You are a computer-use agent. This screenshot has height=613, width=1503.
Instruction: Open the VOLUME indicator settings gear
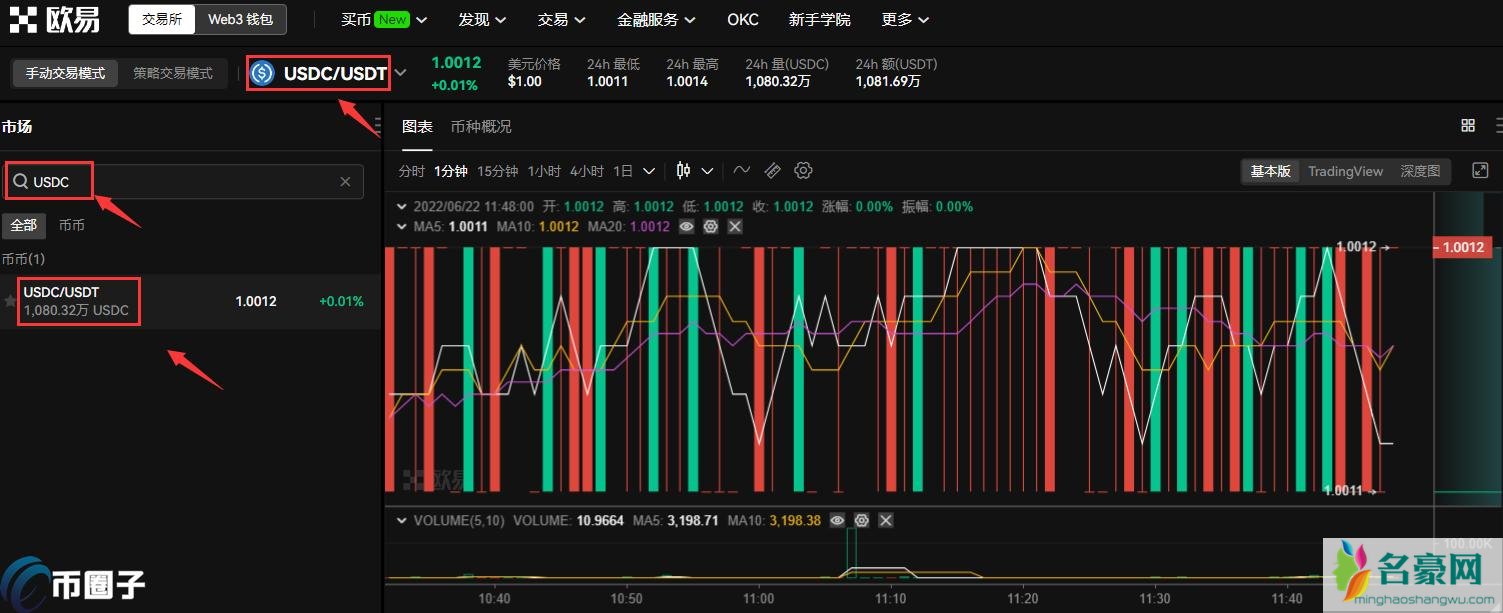(861, 521)
